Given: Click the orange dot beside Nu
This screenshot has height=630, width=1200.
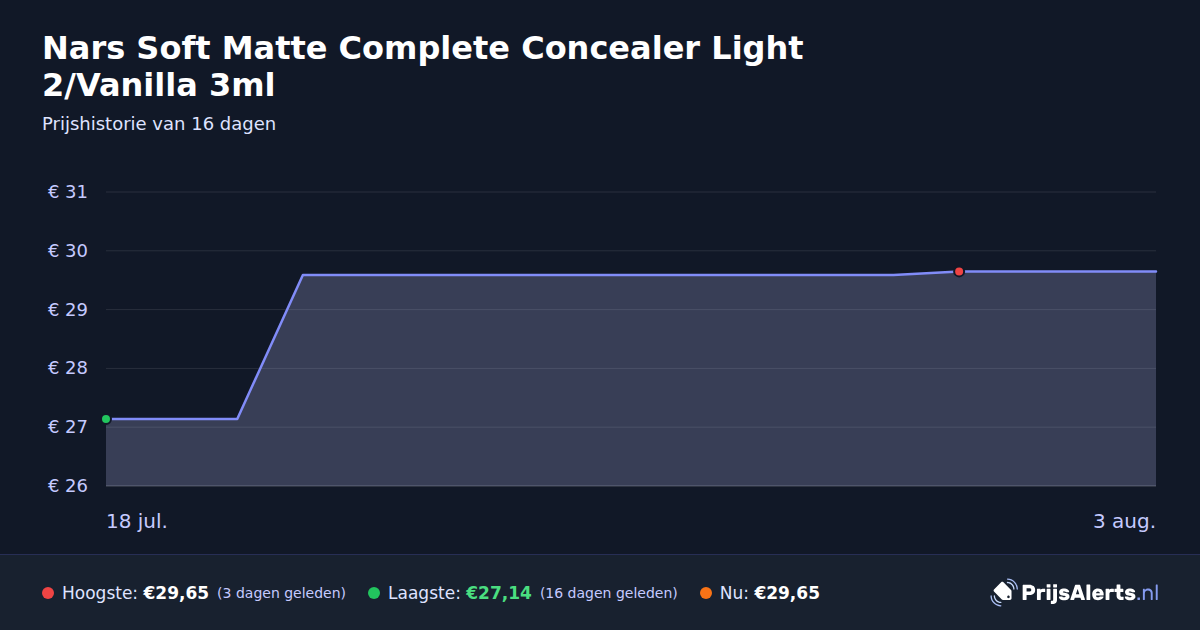Looking at the screenshot, I should tap(706, 593).
